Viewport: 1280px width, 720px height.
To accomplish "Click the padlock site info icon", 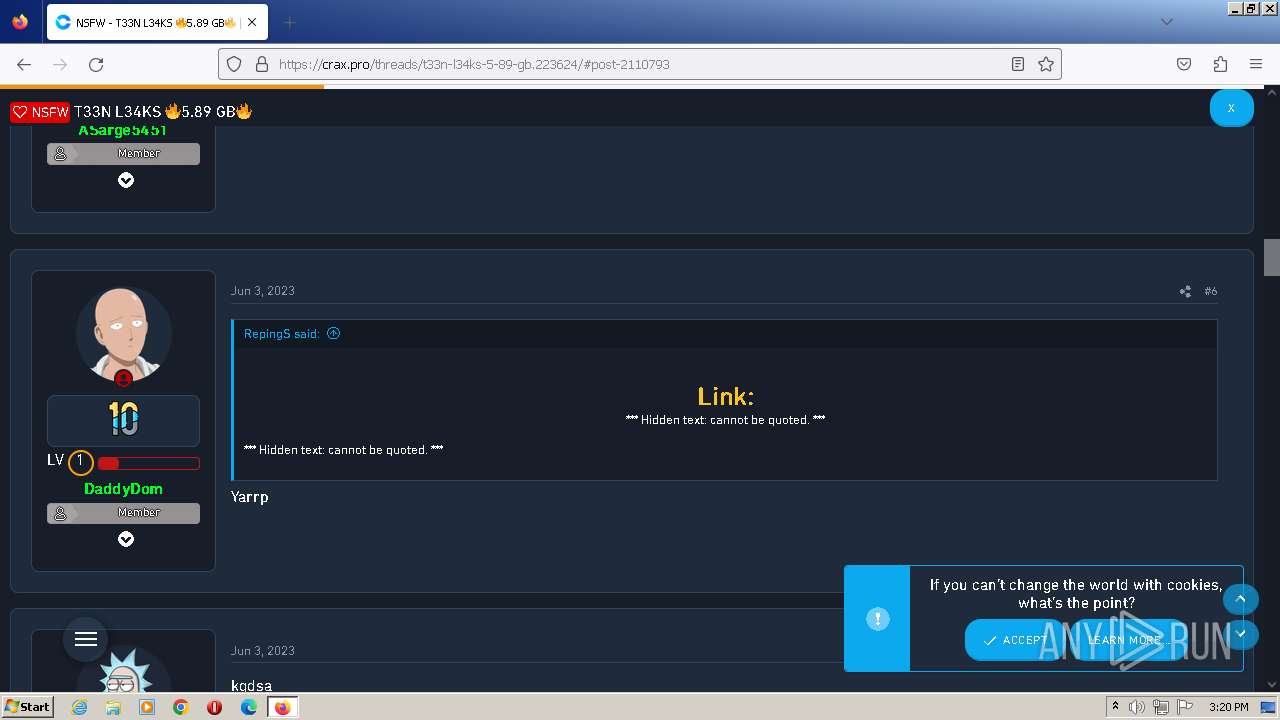I will point(262,64).
